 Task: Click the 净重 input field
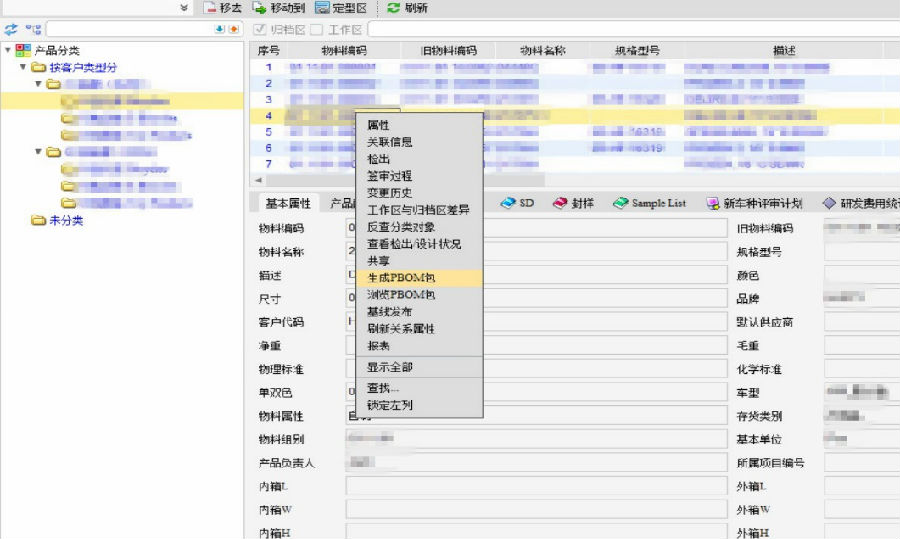tap(535, 345)
